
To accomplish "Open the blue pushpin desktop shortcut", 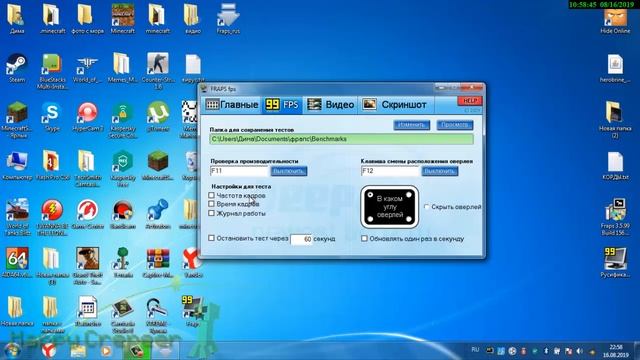I will 158,214.
